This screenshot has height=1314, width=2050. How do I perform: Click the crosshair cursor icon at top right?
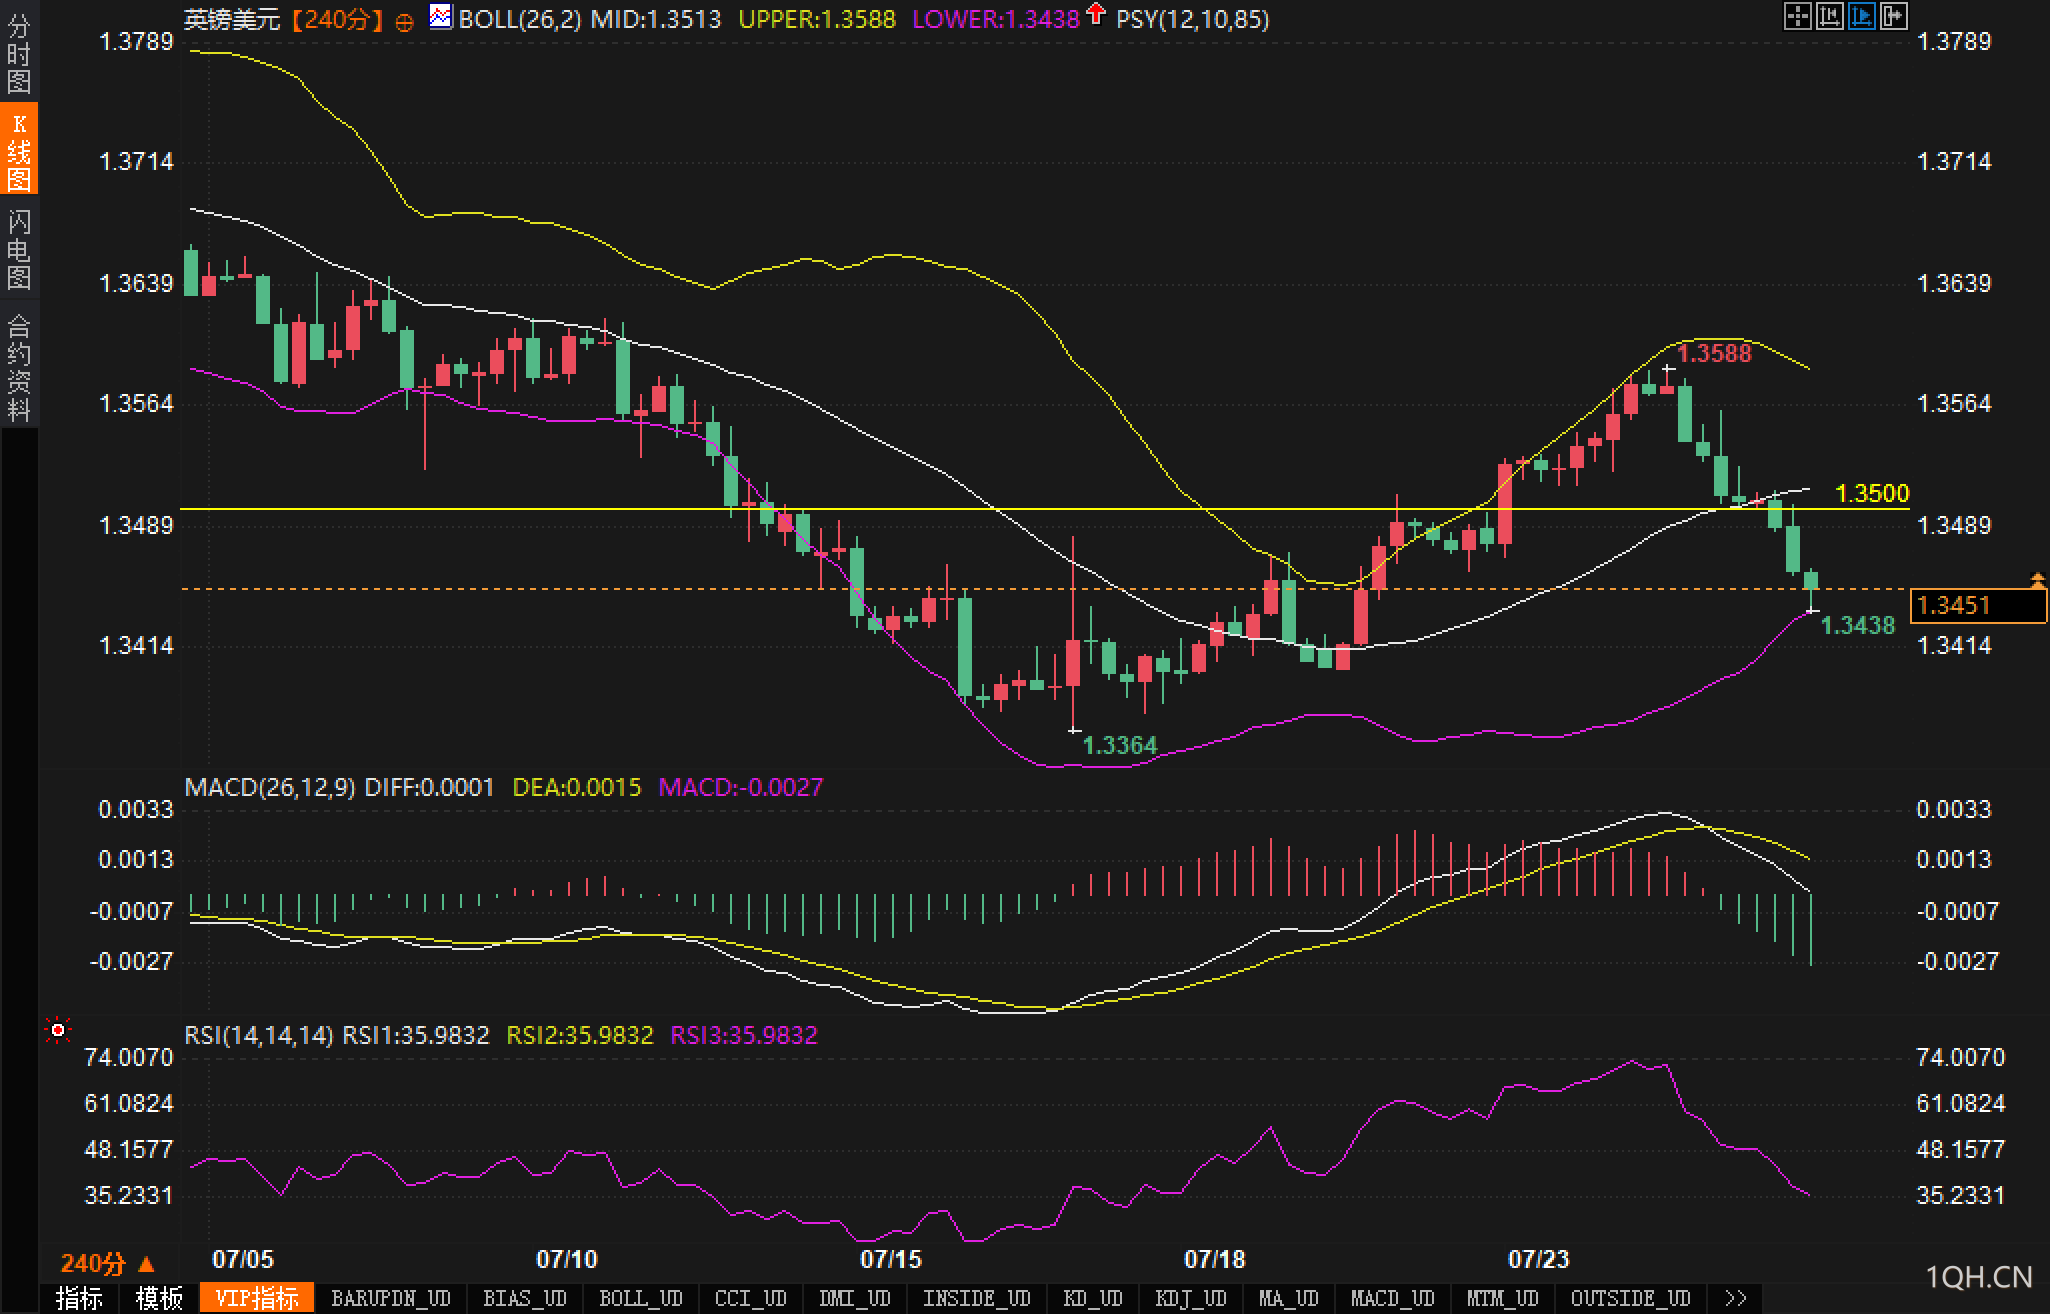click(x=1797, y=16)
